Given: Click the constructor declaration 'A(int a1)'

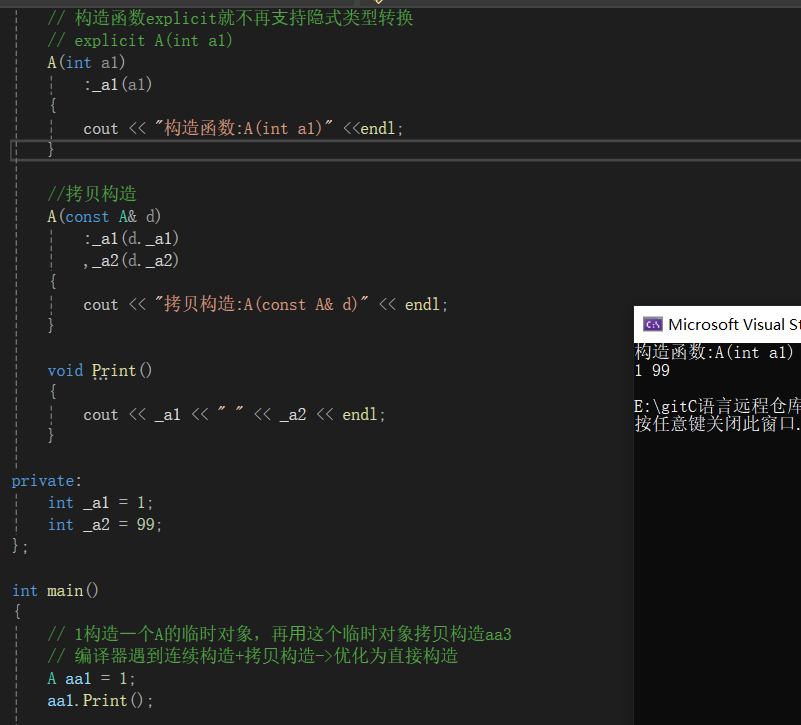Looking at the screenshot, I should (x=86, y=62).
